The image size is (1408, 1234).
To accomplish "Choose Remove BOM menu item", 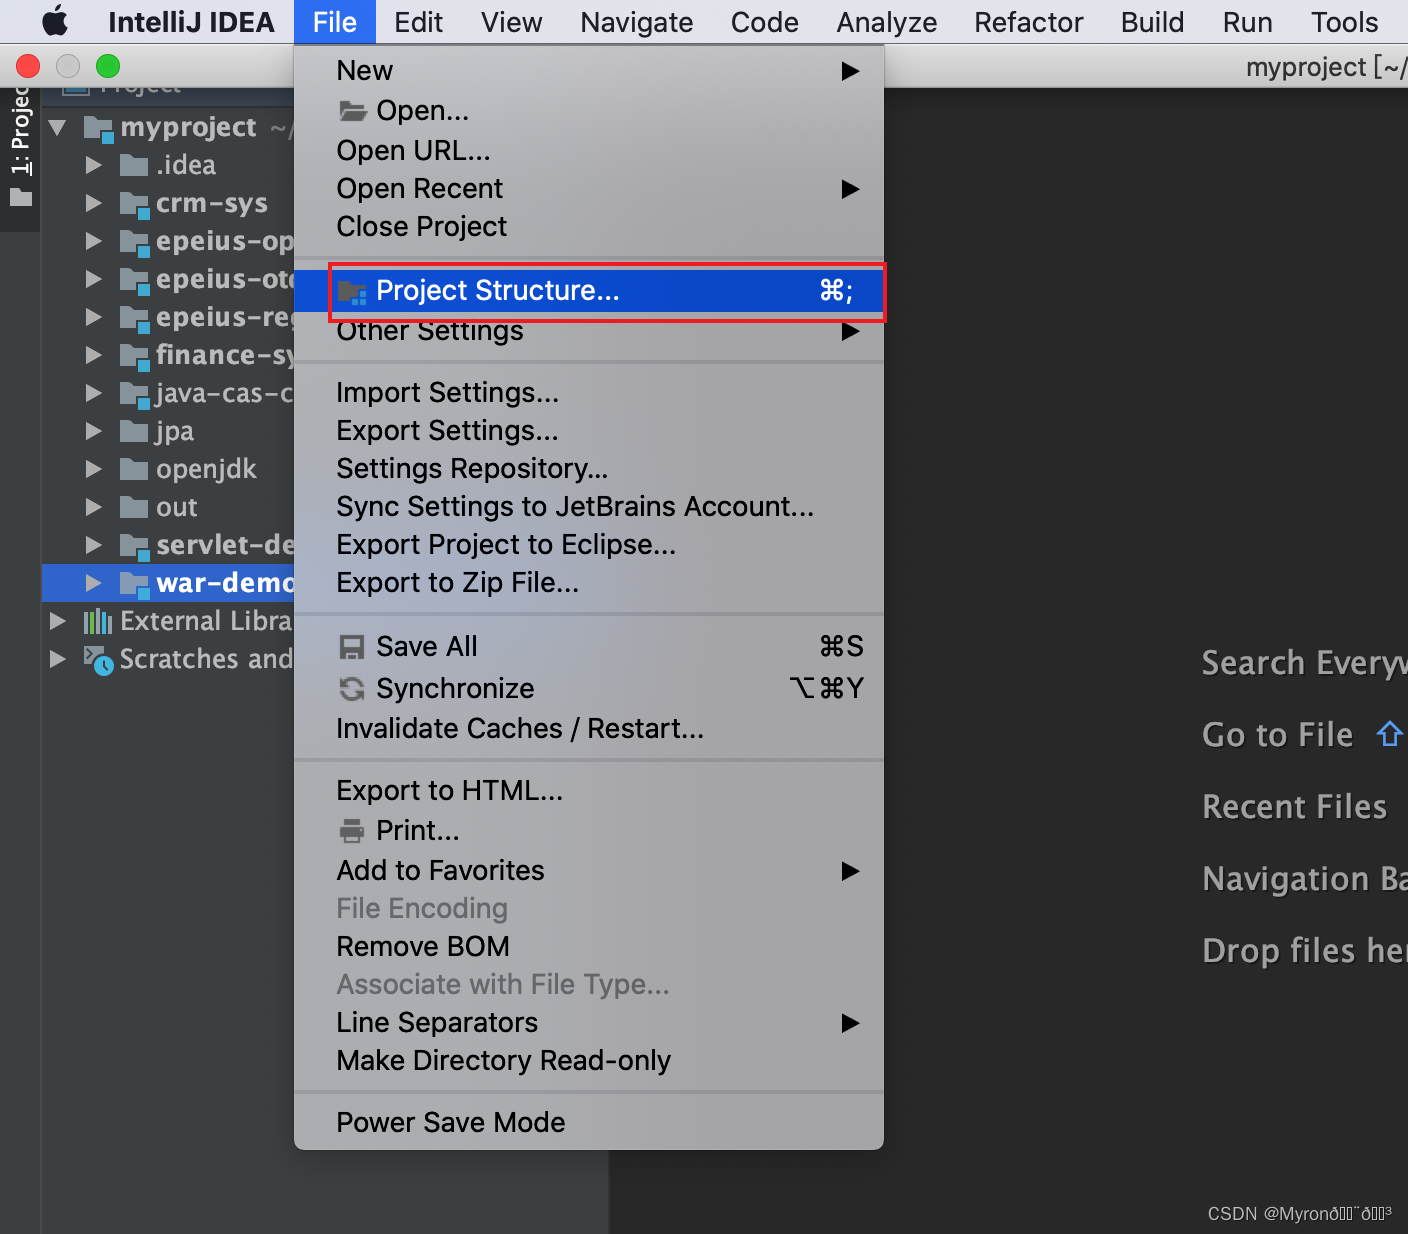I will tap(589, 947).
